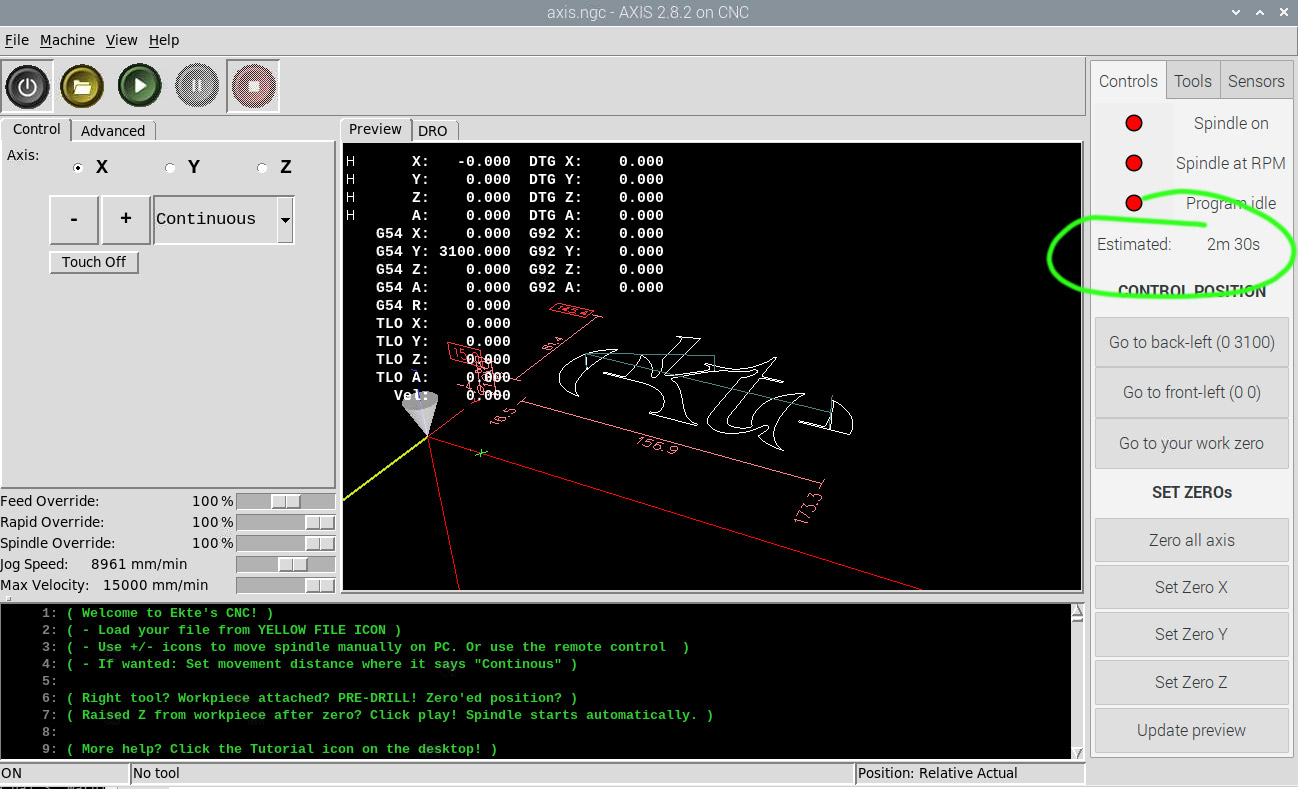Click Set Zero Y button

pyautogui.click(x=1191, y=634)
